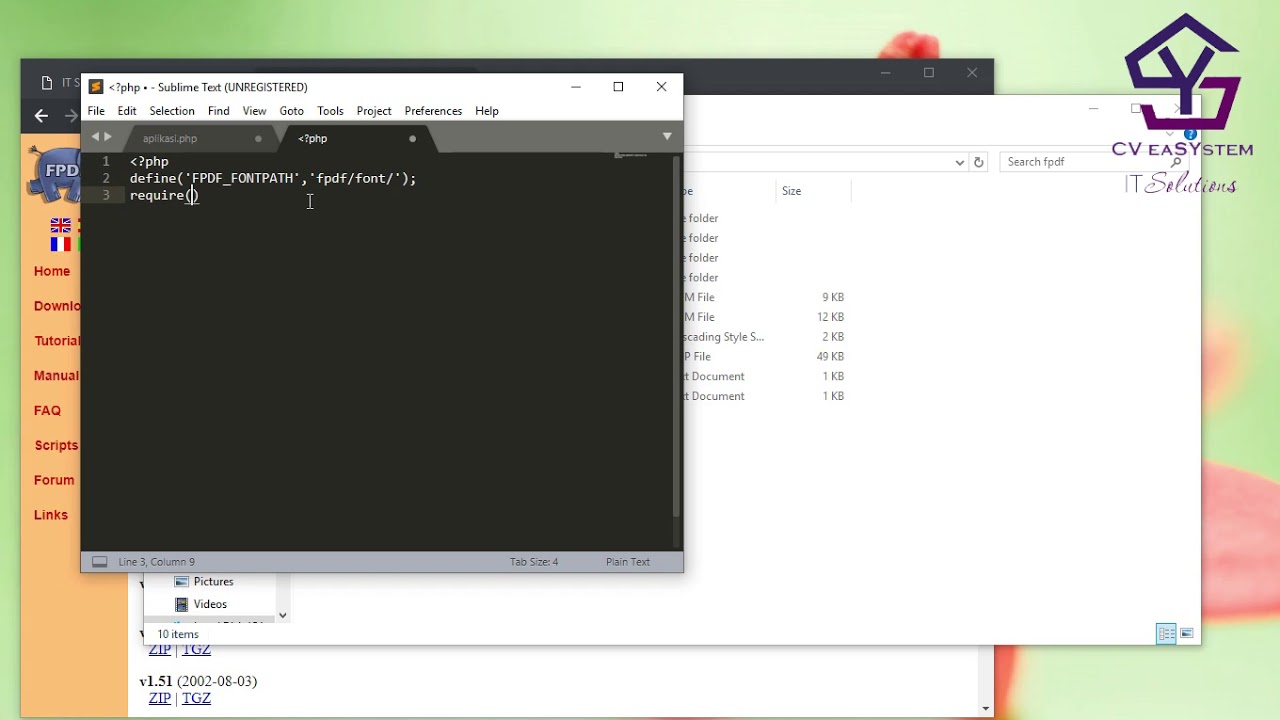Open the FAQ link on FPDF site
Viewport: 1280px width, 720px height.
(x=47, y=410)
